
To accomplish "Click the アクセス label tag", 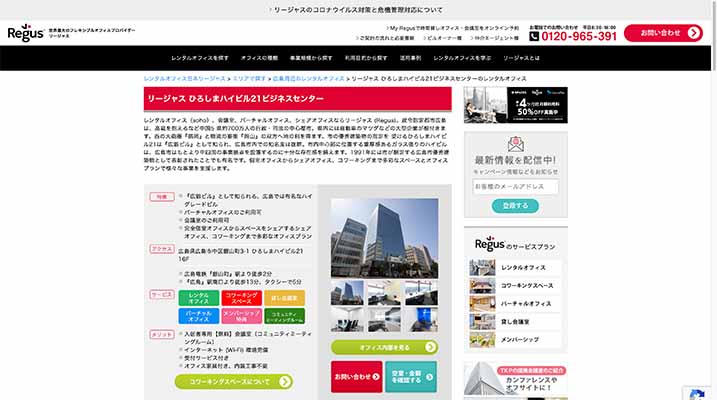I will pyautogui.click(x=162, y=249).
